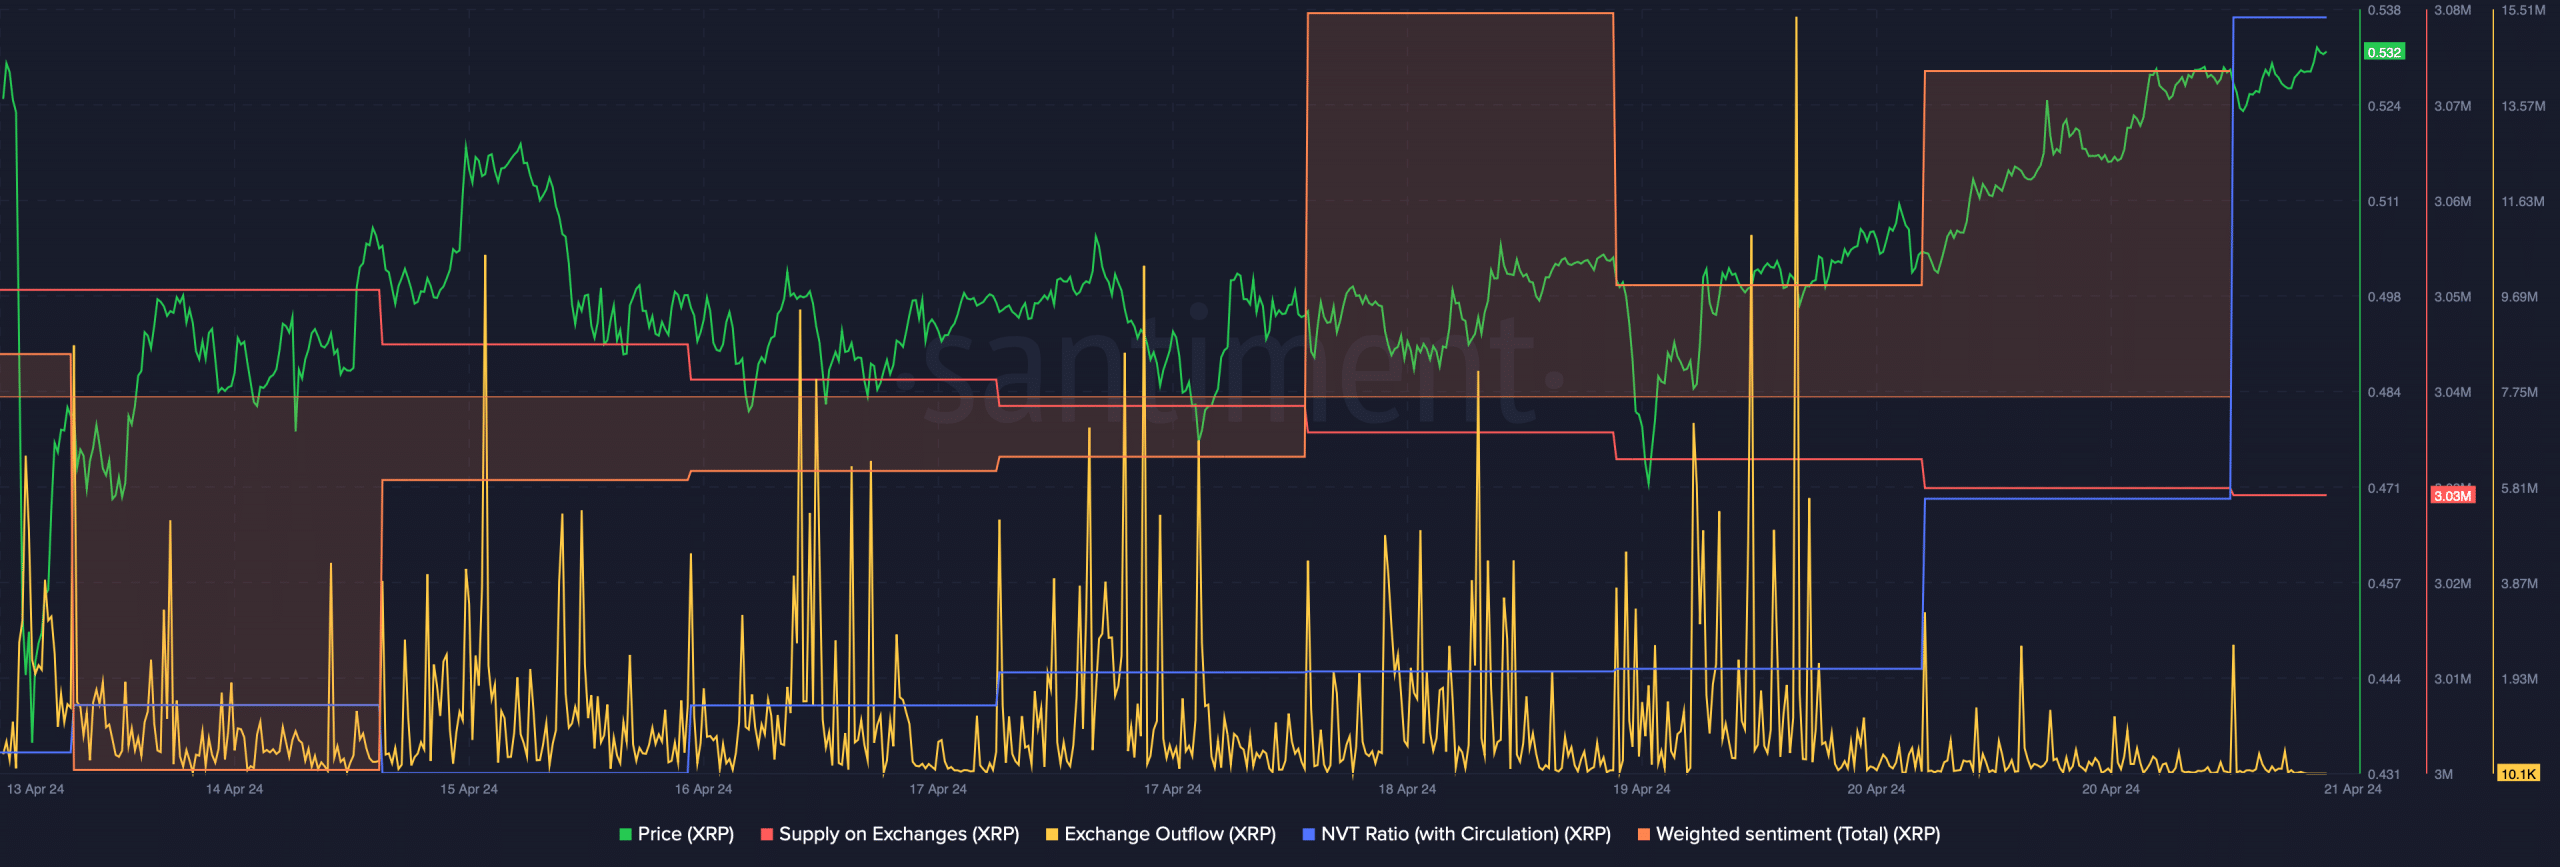Click the 3.02M supply axis value
Viewport: 2560px width, 867px height.
pos(2453,584)
